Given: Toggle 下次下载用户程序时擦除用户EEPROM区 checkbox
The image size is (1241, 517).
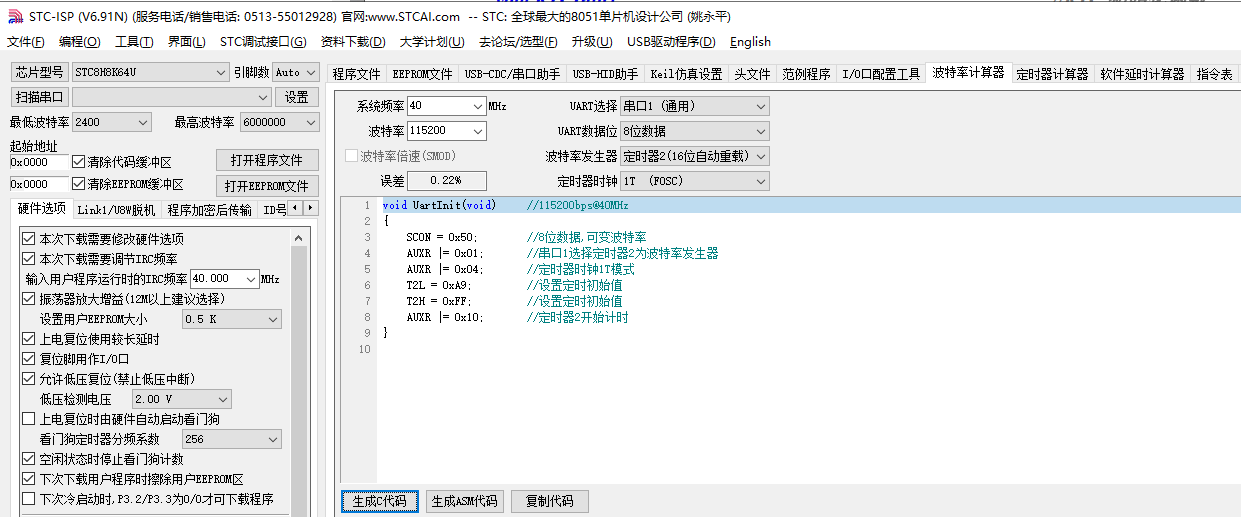Looking at the screenshot, I should tap(28, 479).
